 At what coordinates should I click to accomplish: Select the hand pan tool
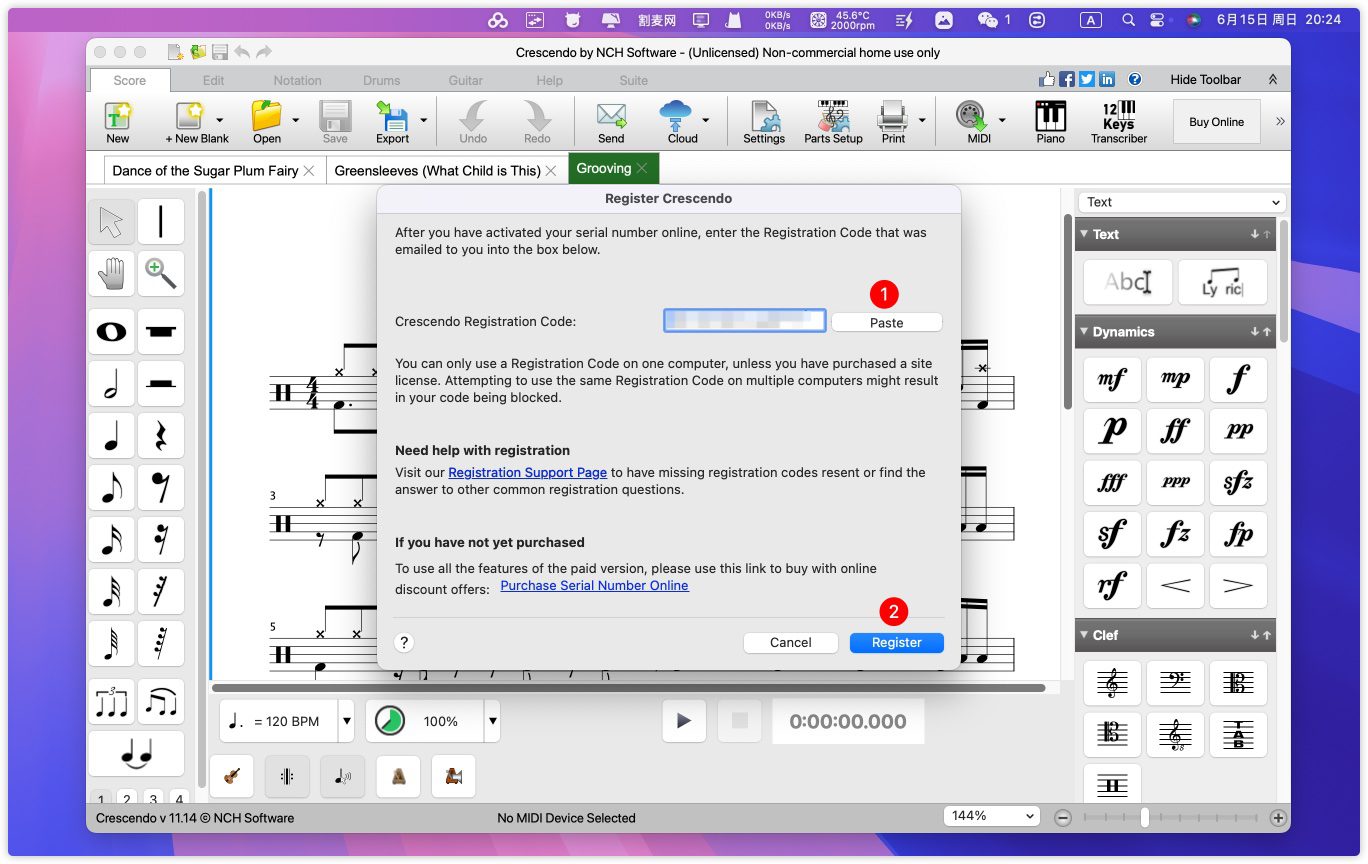pos(111,273)
